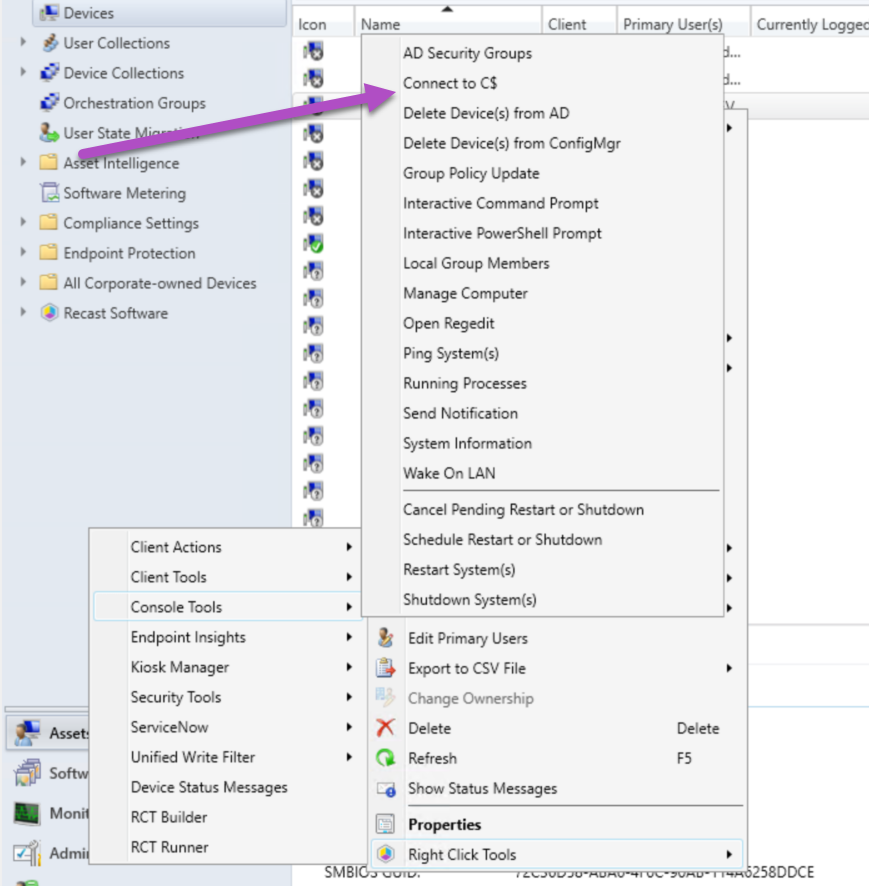Choose Interactive PowerShell Prompt
Screen dimensions: 869x886
pos(502,233)
